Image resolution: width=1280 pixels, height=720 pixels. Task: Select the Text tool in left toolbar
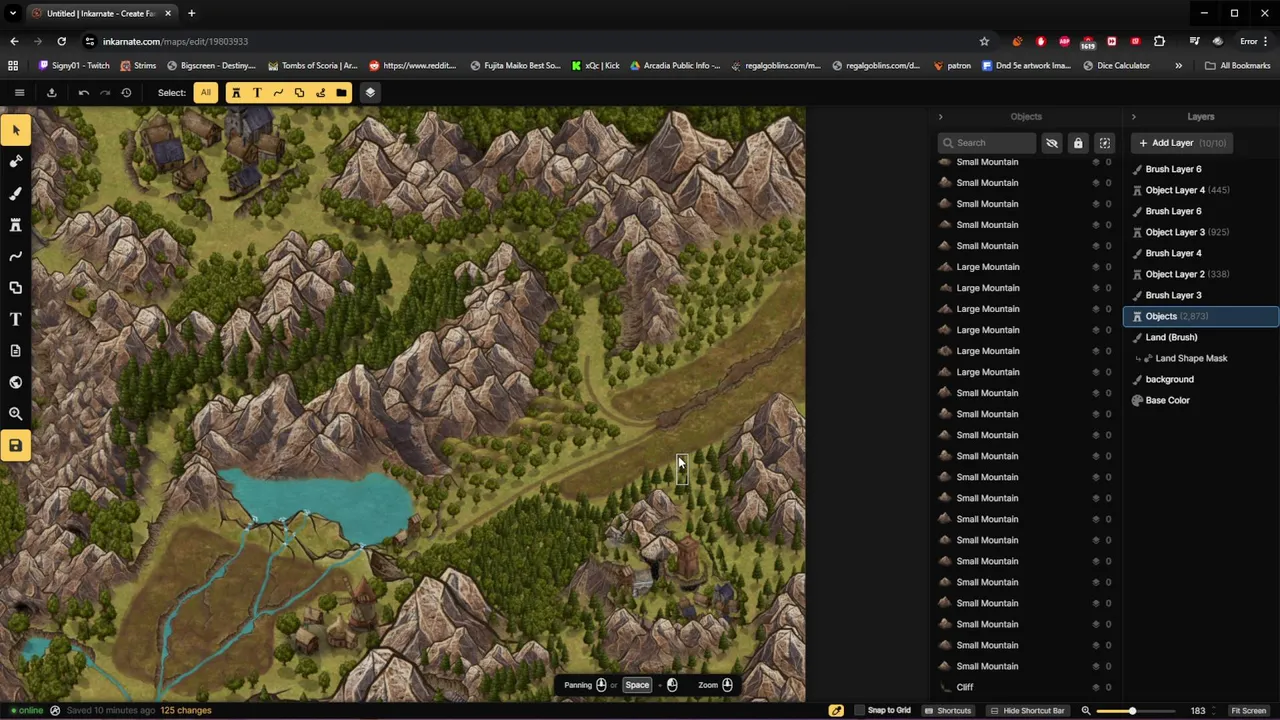(15, 319)
